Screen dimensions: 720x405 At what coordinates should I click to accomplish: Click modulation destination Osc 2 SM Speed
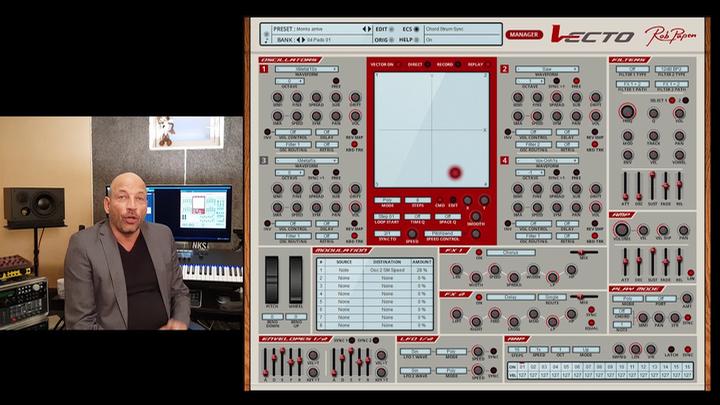[387, 270]
